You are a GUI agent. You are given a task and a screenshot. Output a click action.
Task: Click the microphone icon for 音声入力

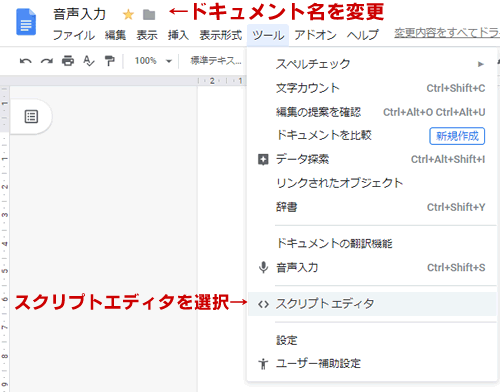263,267
